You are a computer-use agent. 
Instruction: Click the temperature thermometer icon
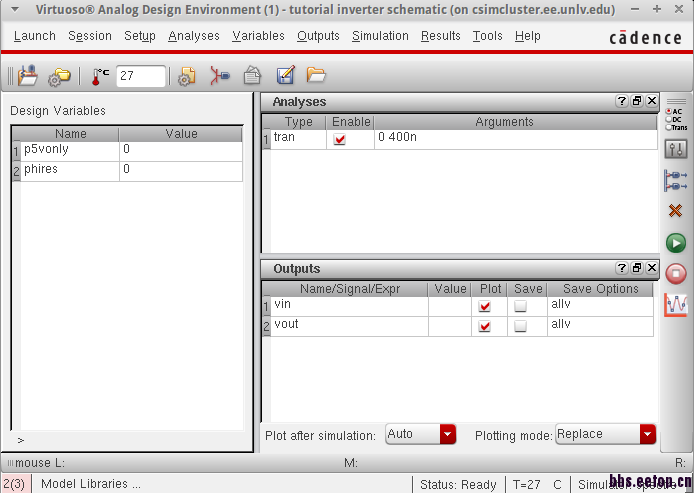point(100,76)
